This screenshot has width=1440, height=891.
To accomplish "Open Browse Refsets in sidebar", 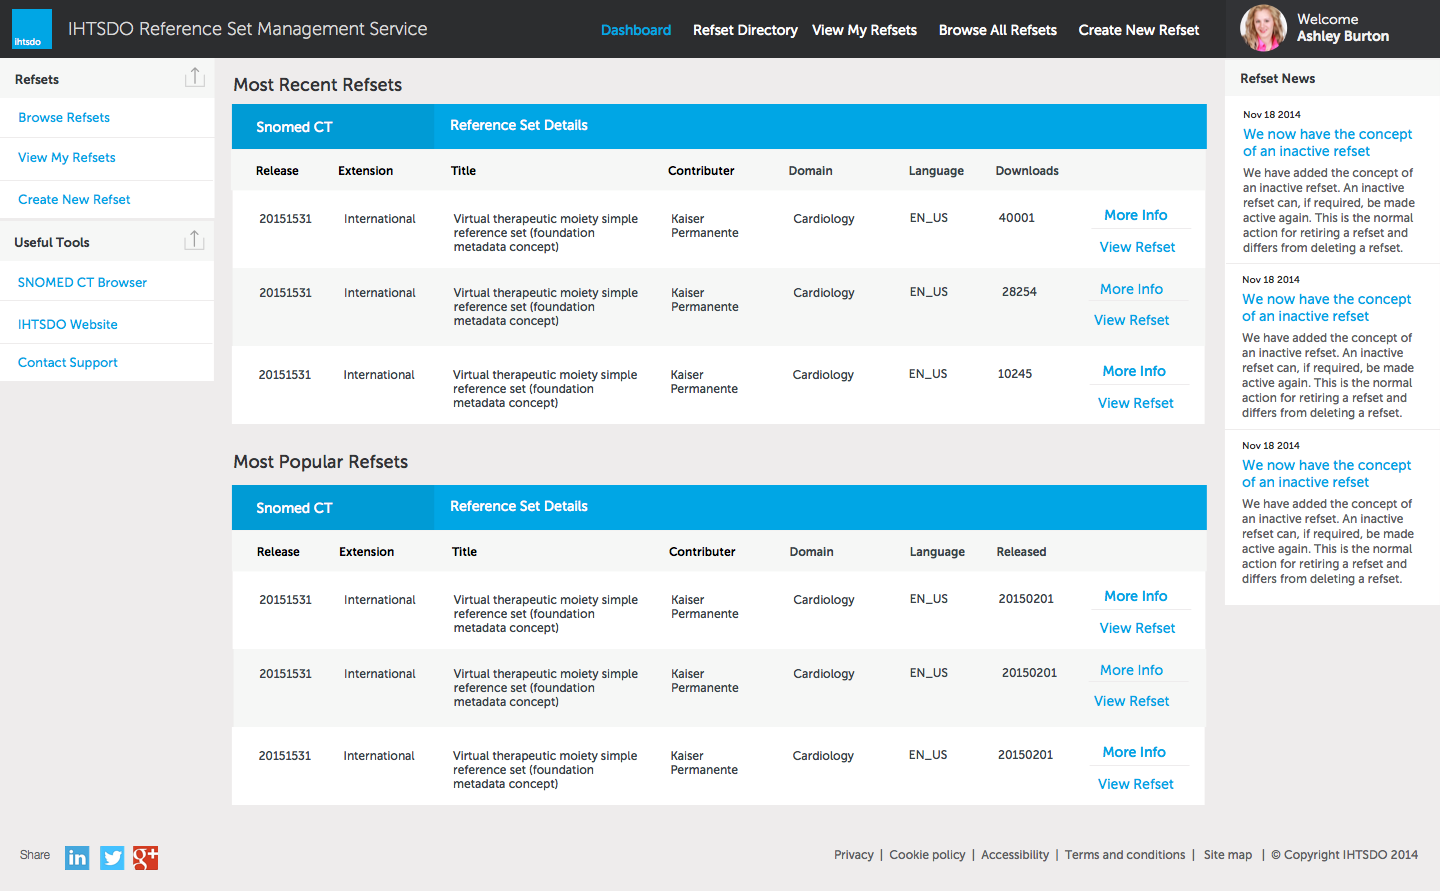I will (64, 117).
